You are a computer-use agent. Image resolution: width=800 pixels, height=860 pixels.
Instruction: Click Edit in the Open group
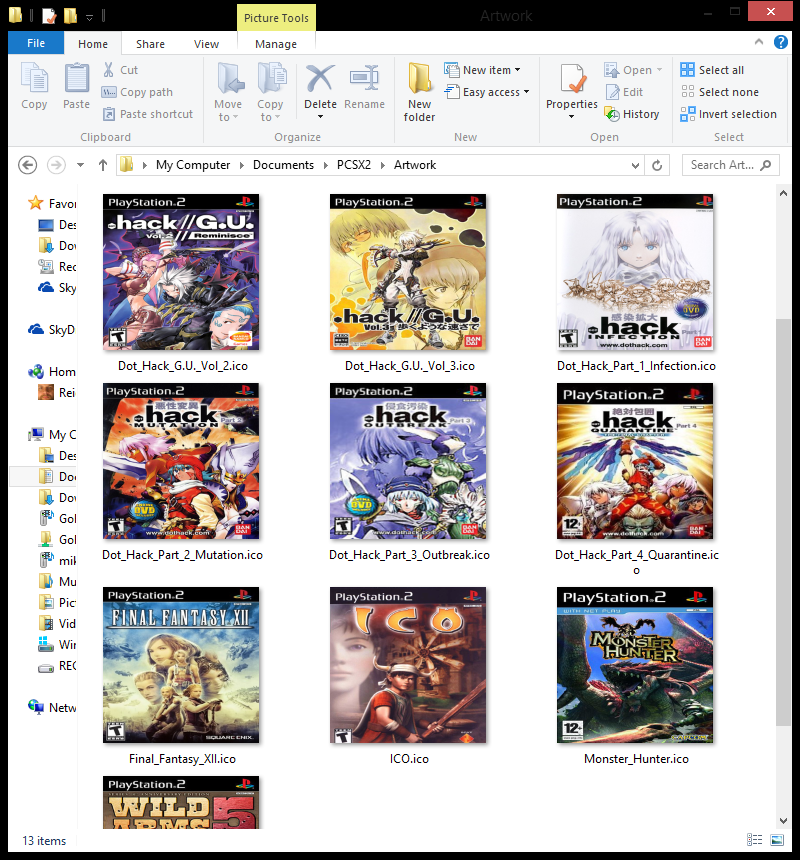pyautogui.click(x=624, y=92)
